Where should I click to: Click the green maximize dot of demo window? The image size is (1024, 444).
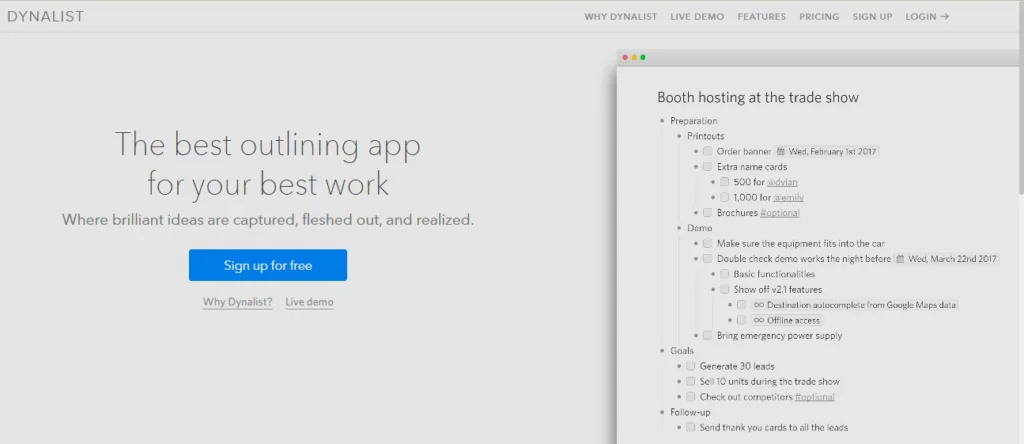(x=643, y=57)
